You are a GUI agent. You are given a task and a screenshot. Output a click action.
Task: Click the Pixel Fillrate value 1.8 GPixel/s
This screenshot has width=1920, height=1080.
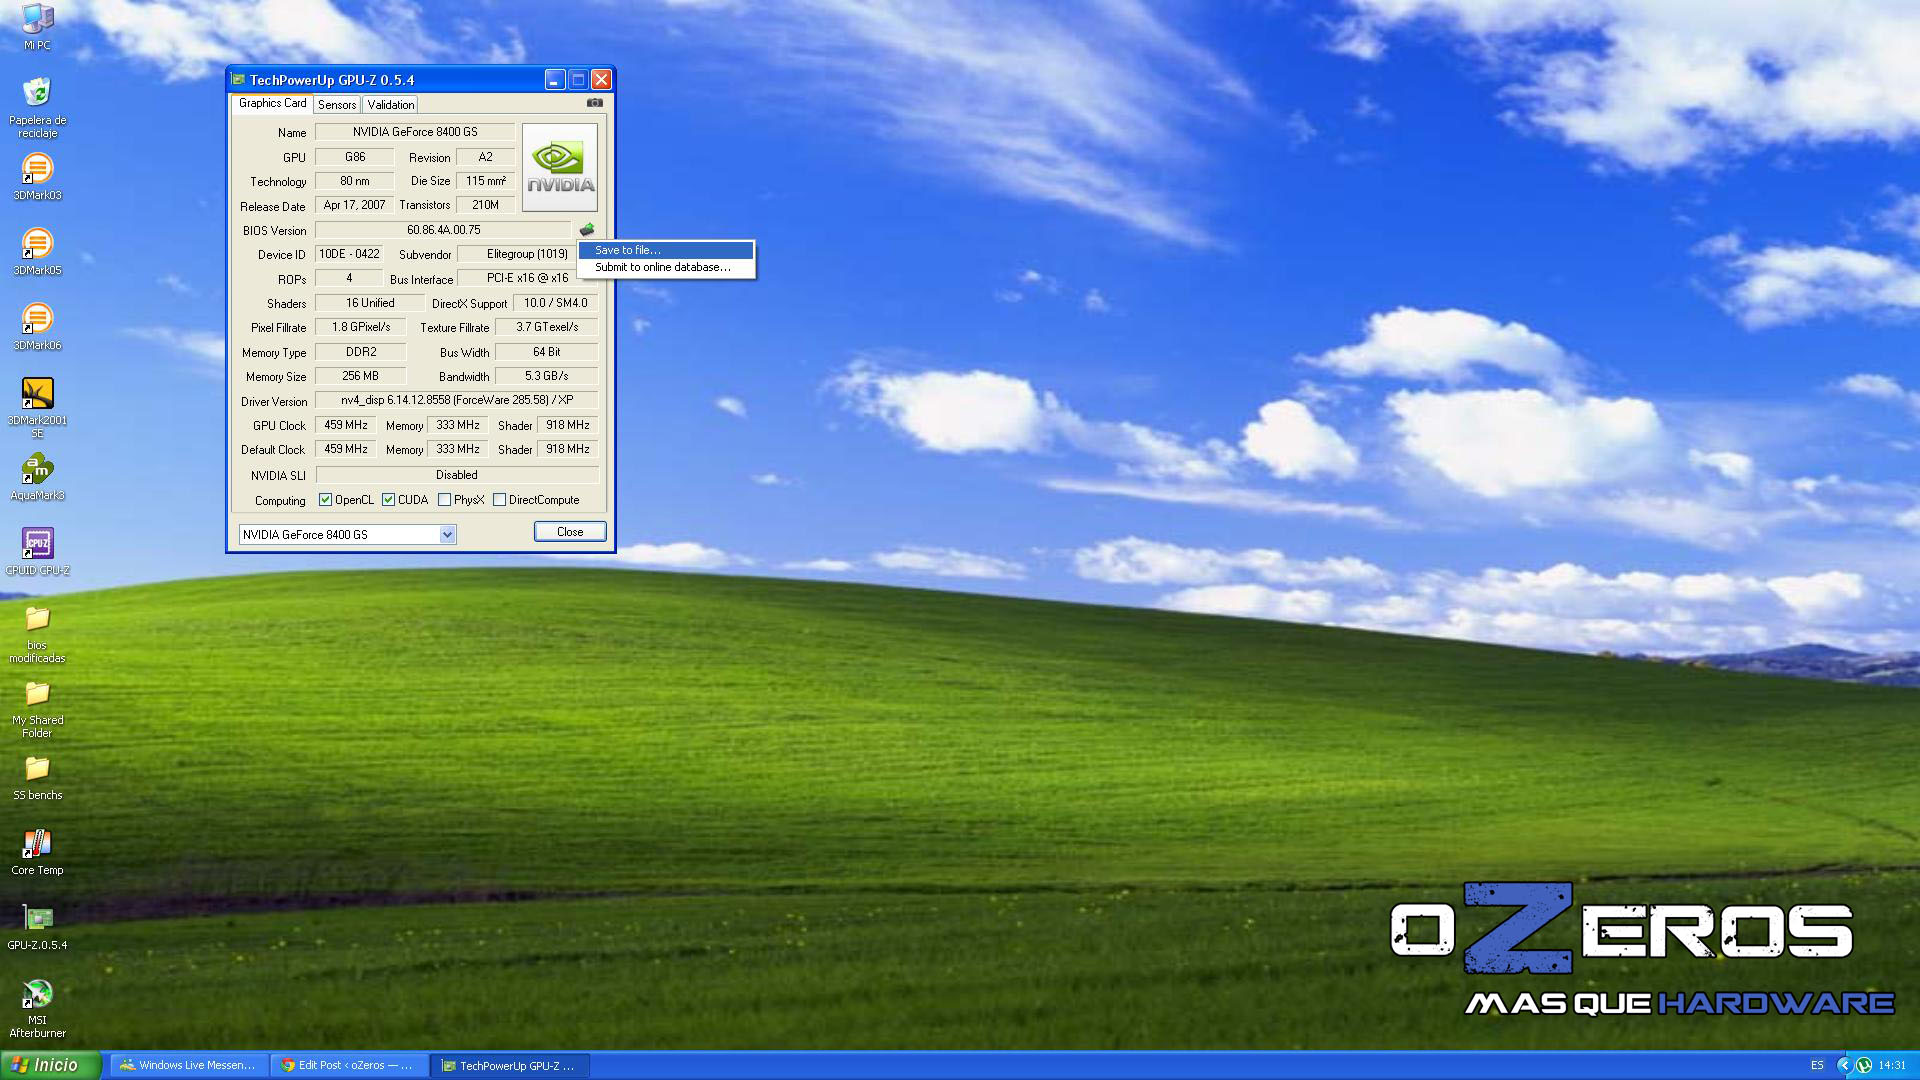(361, 327)
